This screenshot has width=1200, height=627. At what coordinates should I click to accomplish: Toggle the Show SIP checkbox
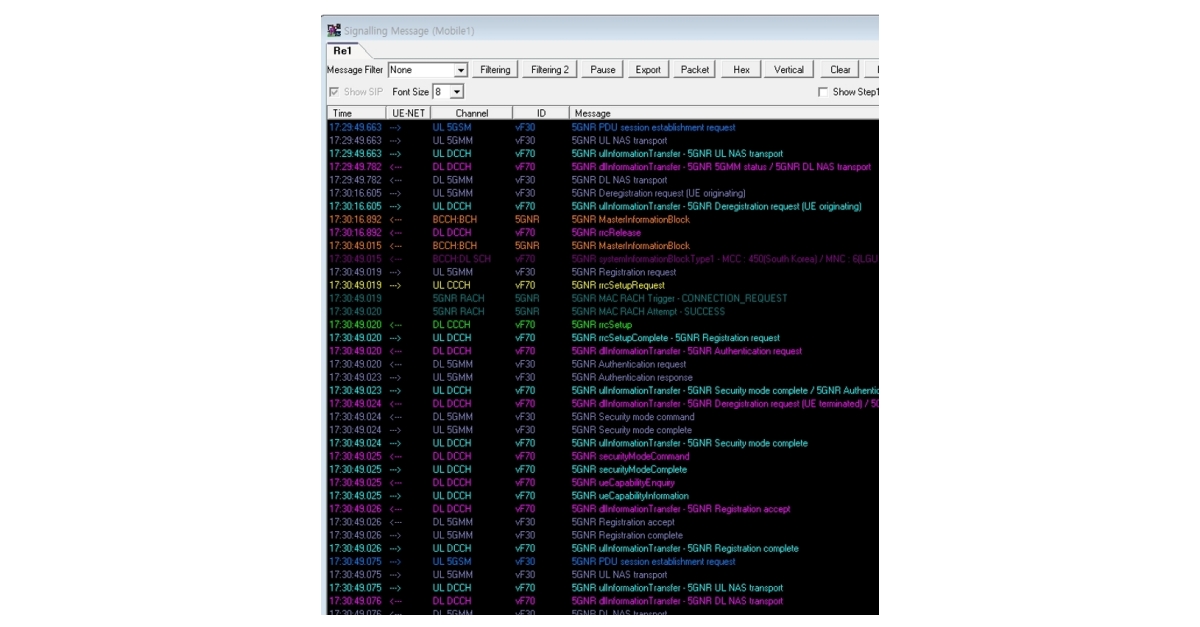(334, 92)
